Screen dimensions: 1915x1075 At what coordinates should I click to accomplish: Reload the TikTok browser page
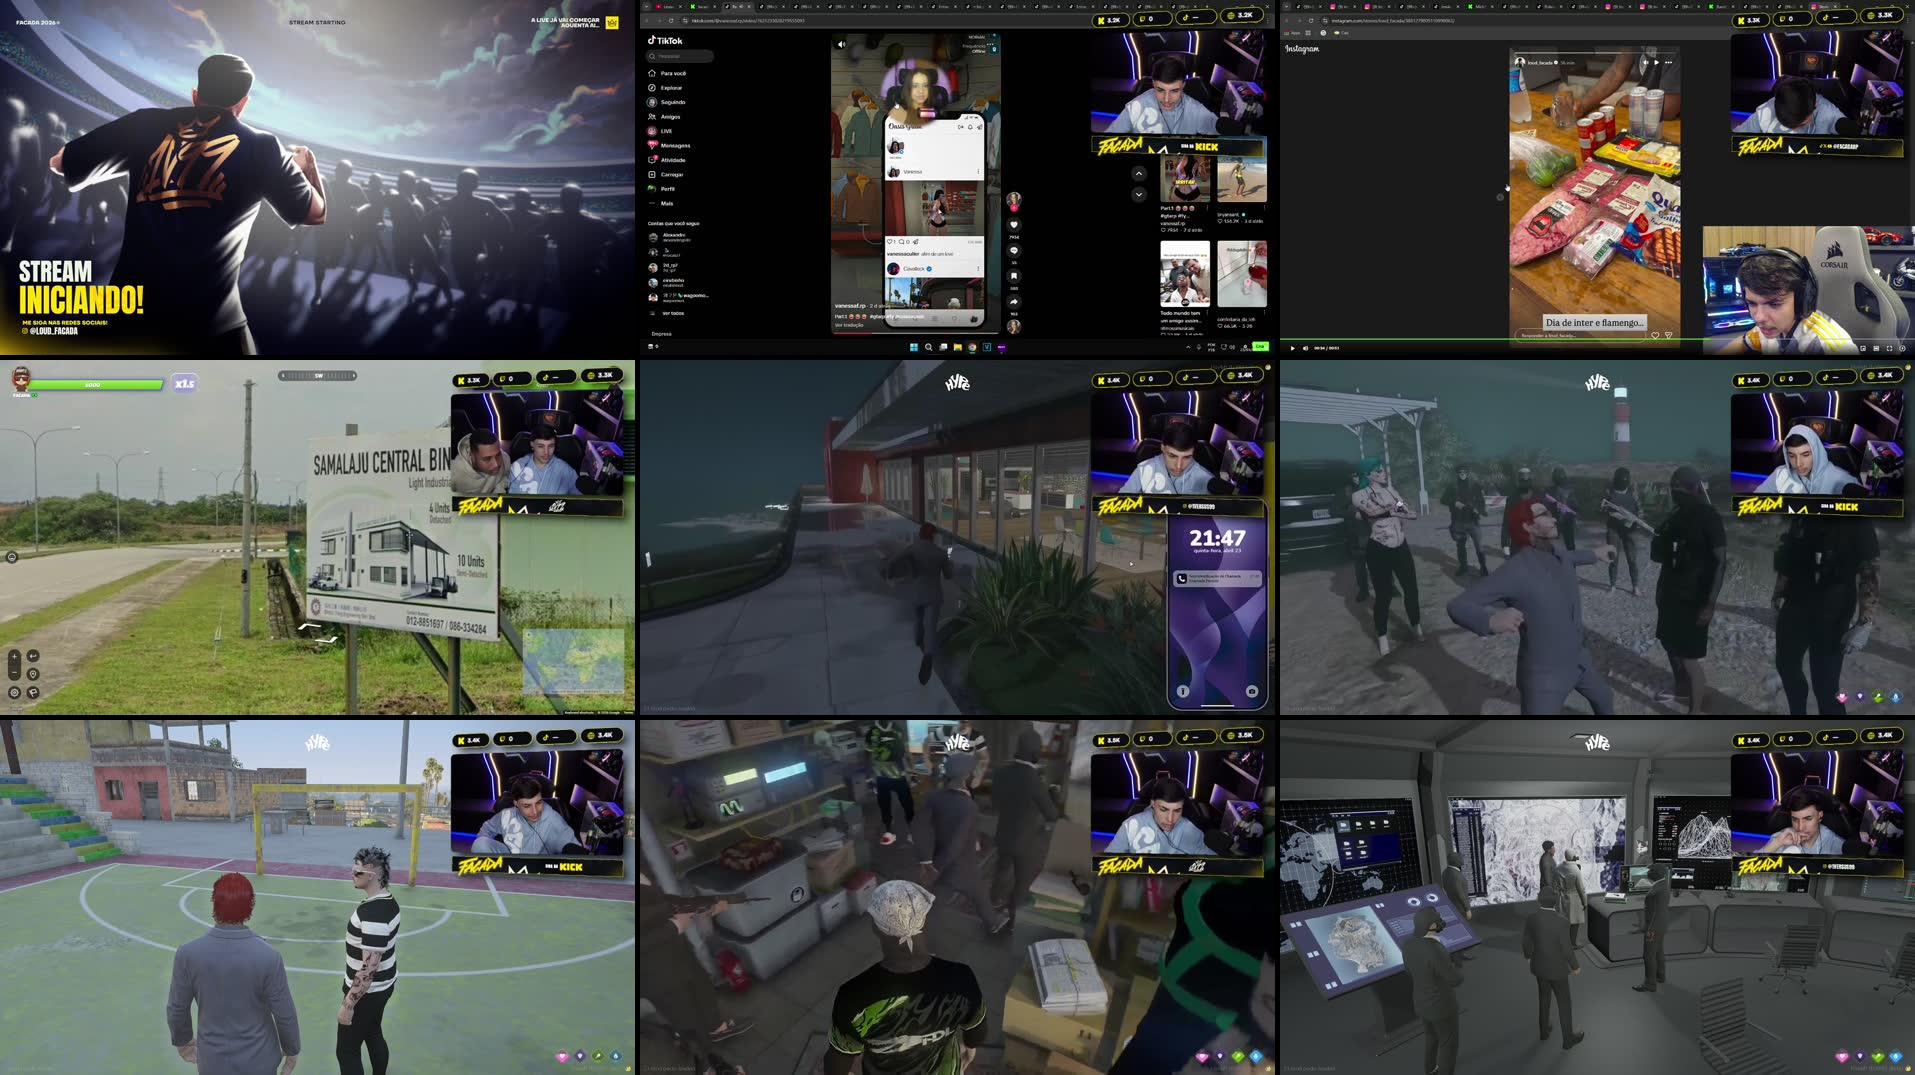coord(672,20)
